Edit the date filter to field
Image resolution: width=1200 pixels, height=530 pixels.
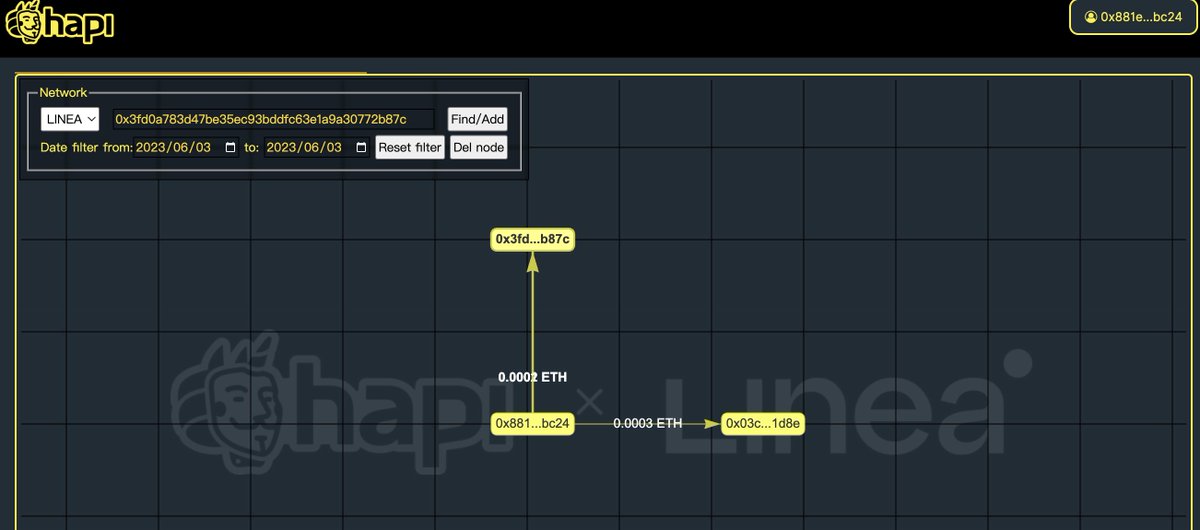pos(318,147)
